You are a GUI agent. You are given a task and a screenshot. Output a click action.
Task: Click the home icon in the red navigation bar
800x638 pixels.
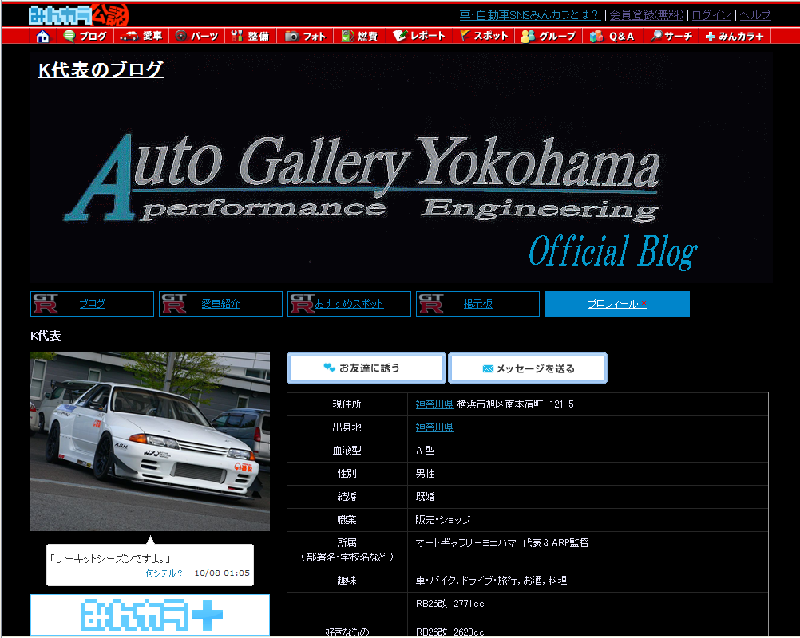tap(43, 36)
